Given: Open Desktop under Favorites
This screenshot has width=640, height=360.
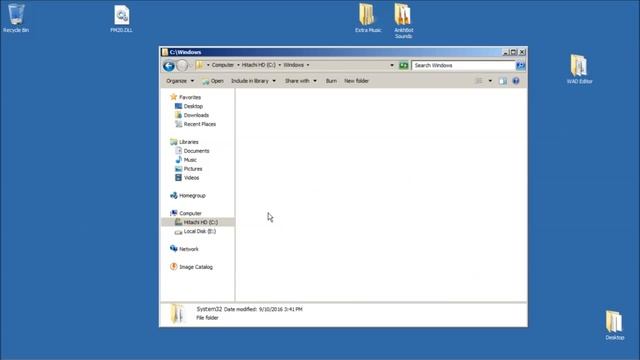Looking at the screenshot, I should (x=193, y=106).
